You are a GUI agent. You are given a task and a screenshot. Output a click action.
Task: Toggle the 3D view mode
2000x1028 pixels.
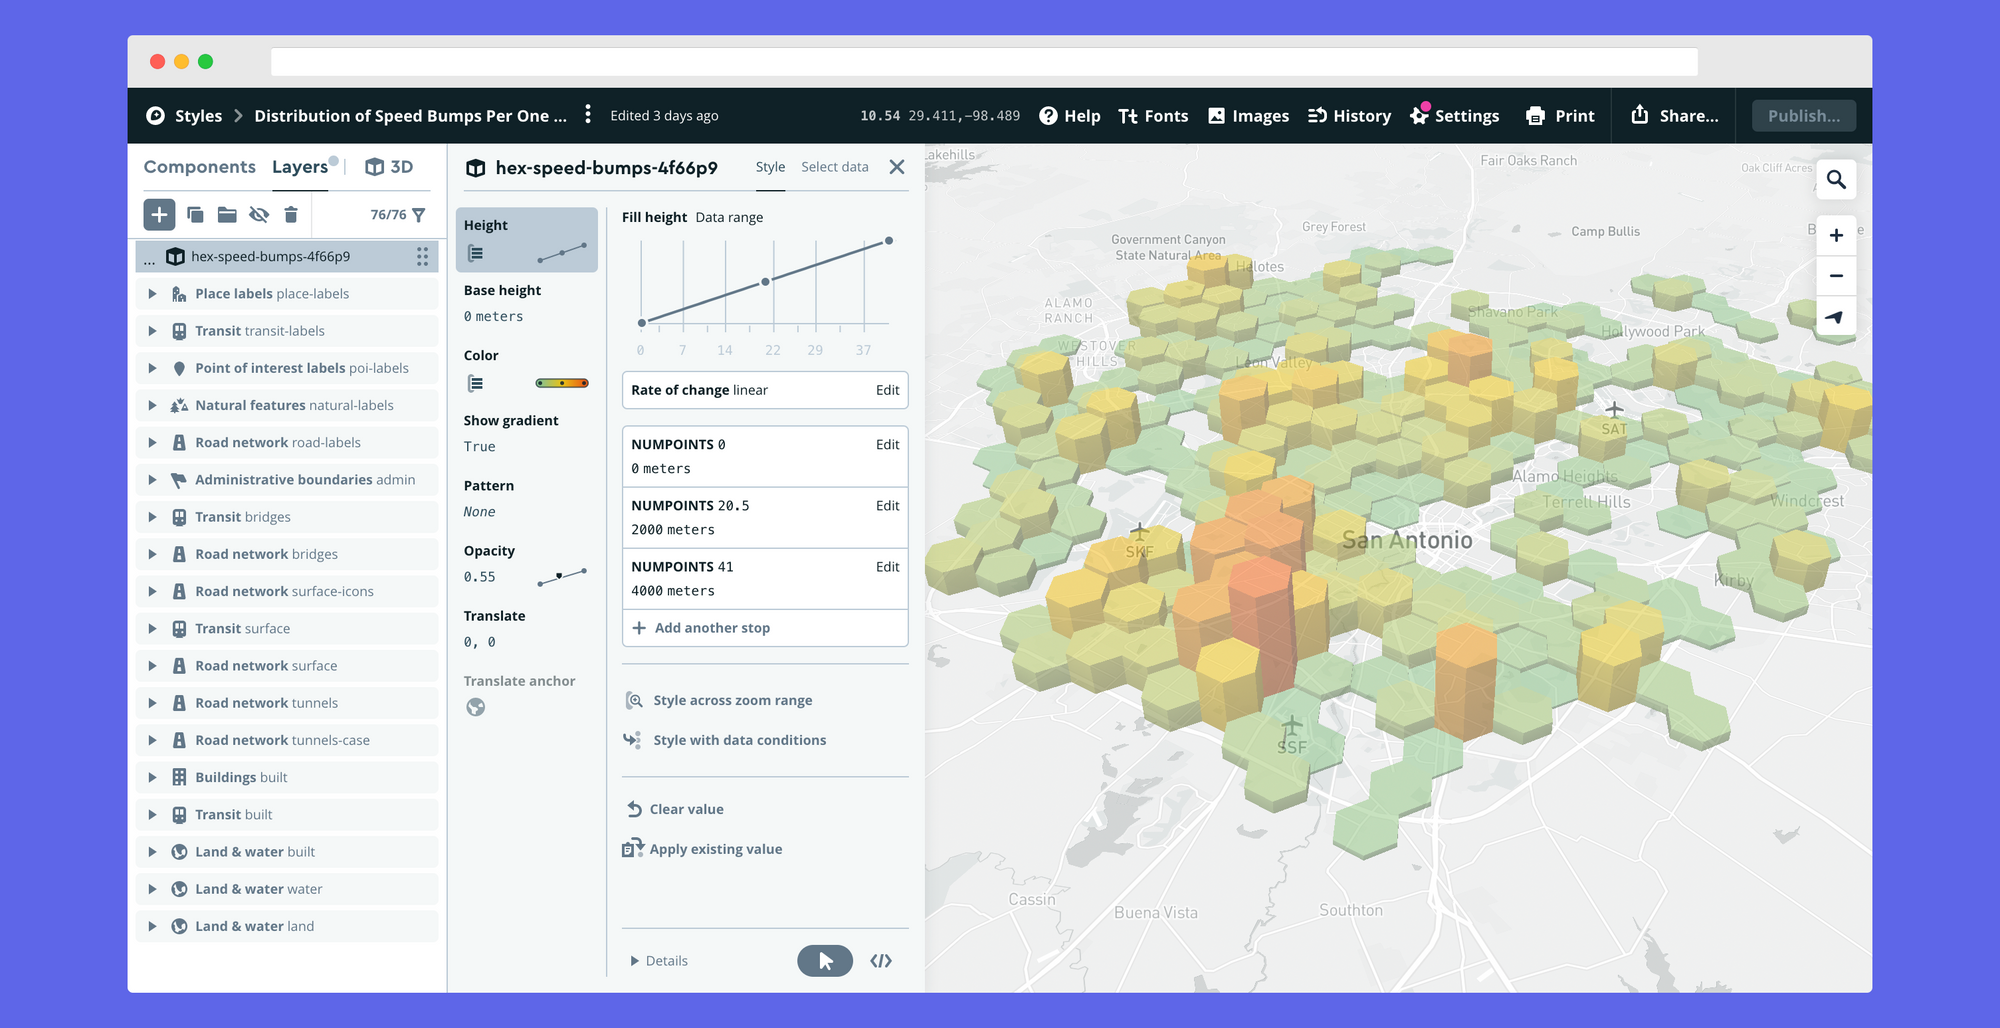(389, 167)
